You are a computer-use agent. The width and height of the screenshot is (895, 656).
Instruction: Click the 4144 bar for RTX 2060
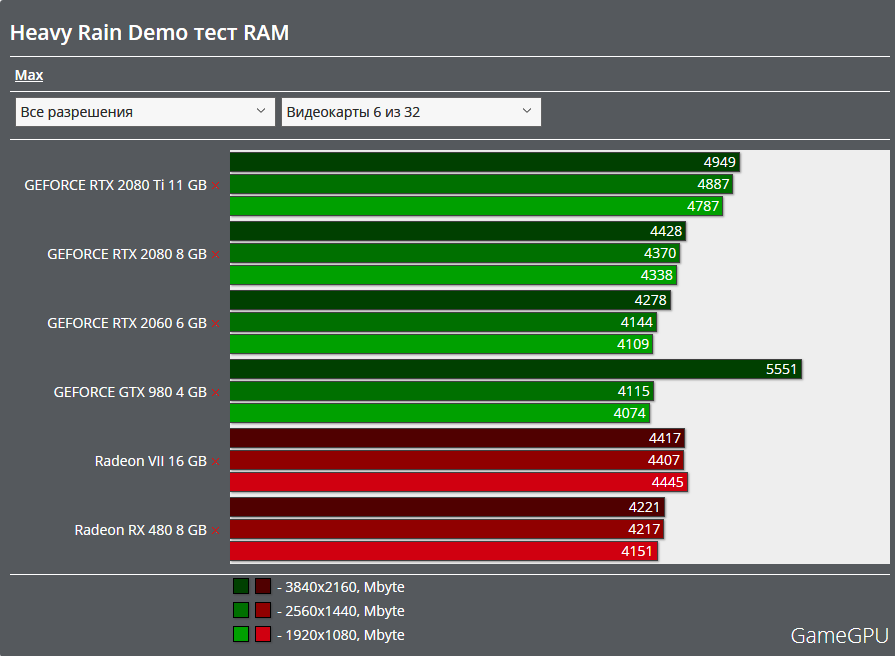(443, 322)
